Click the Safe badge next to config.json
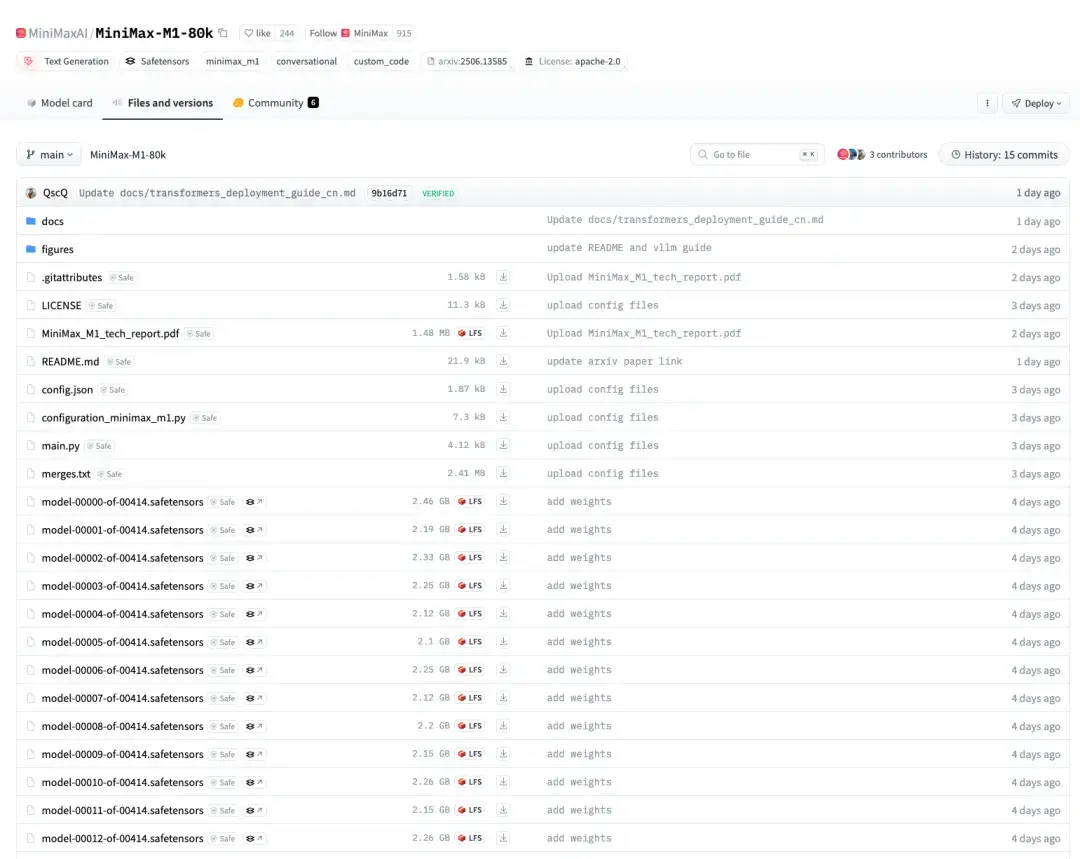Image resolution: width=1080 pixels, height=859 pixels. 113,390
